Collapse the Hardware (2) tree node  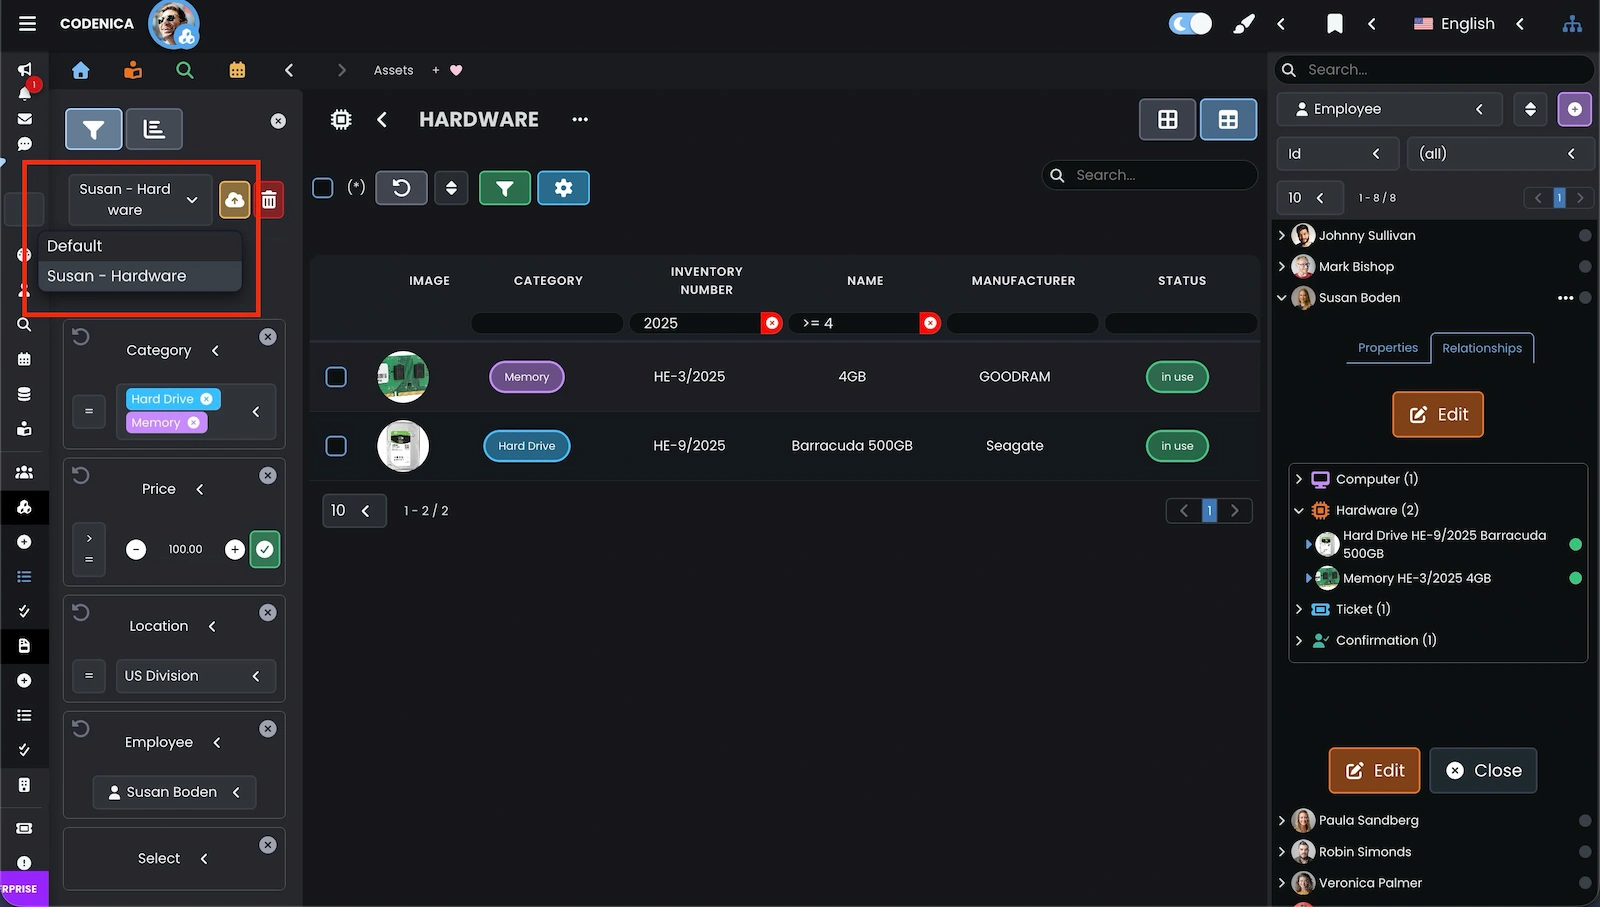pos(1299,510)
